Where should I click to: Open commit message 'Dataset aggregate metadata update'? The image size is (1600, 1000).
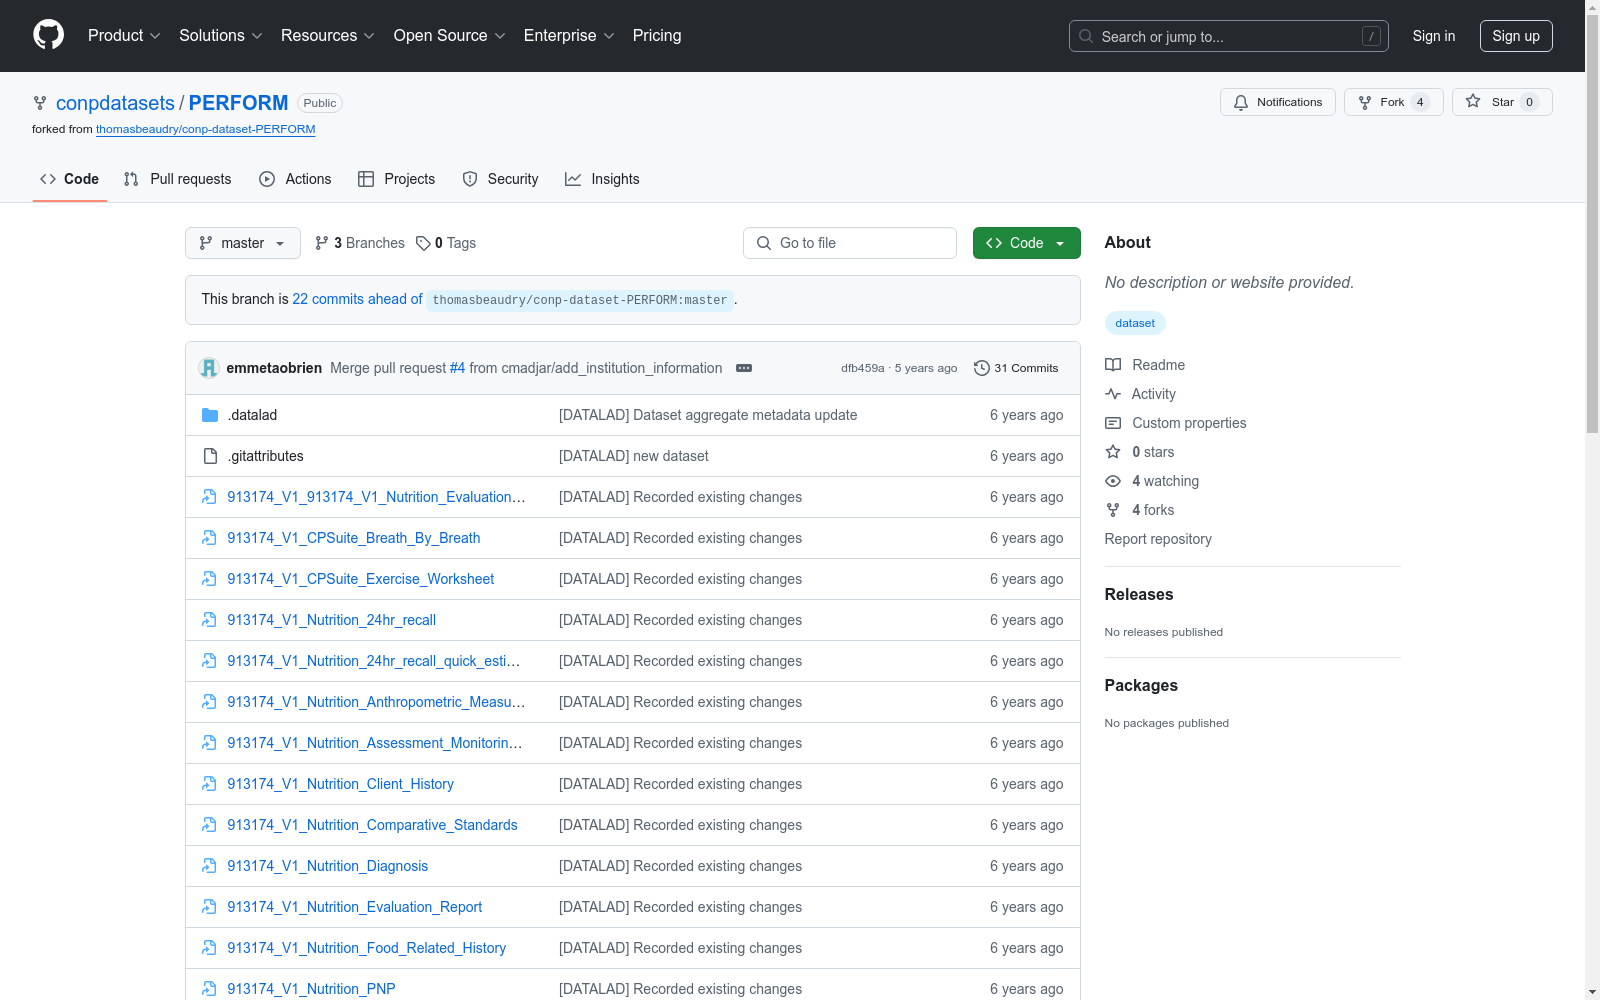pyautogui.click(x=708, y=415)
